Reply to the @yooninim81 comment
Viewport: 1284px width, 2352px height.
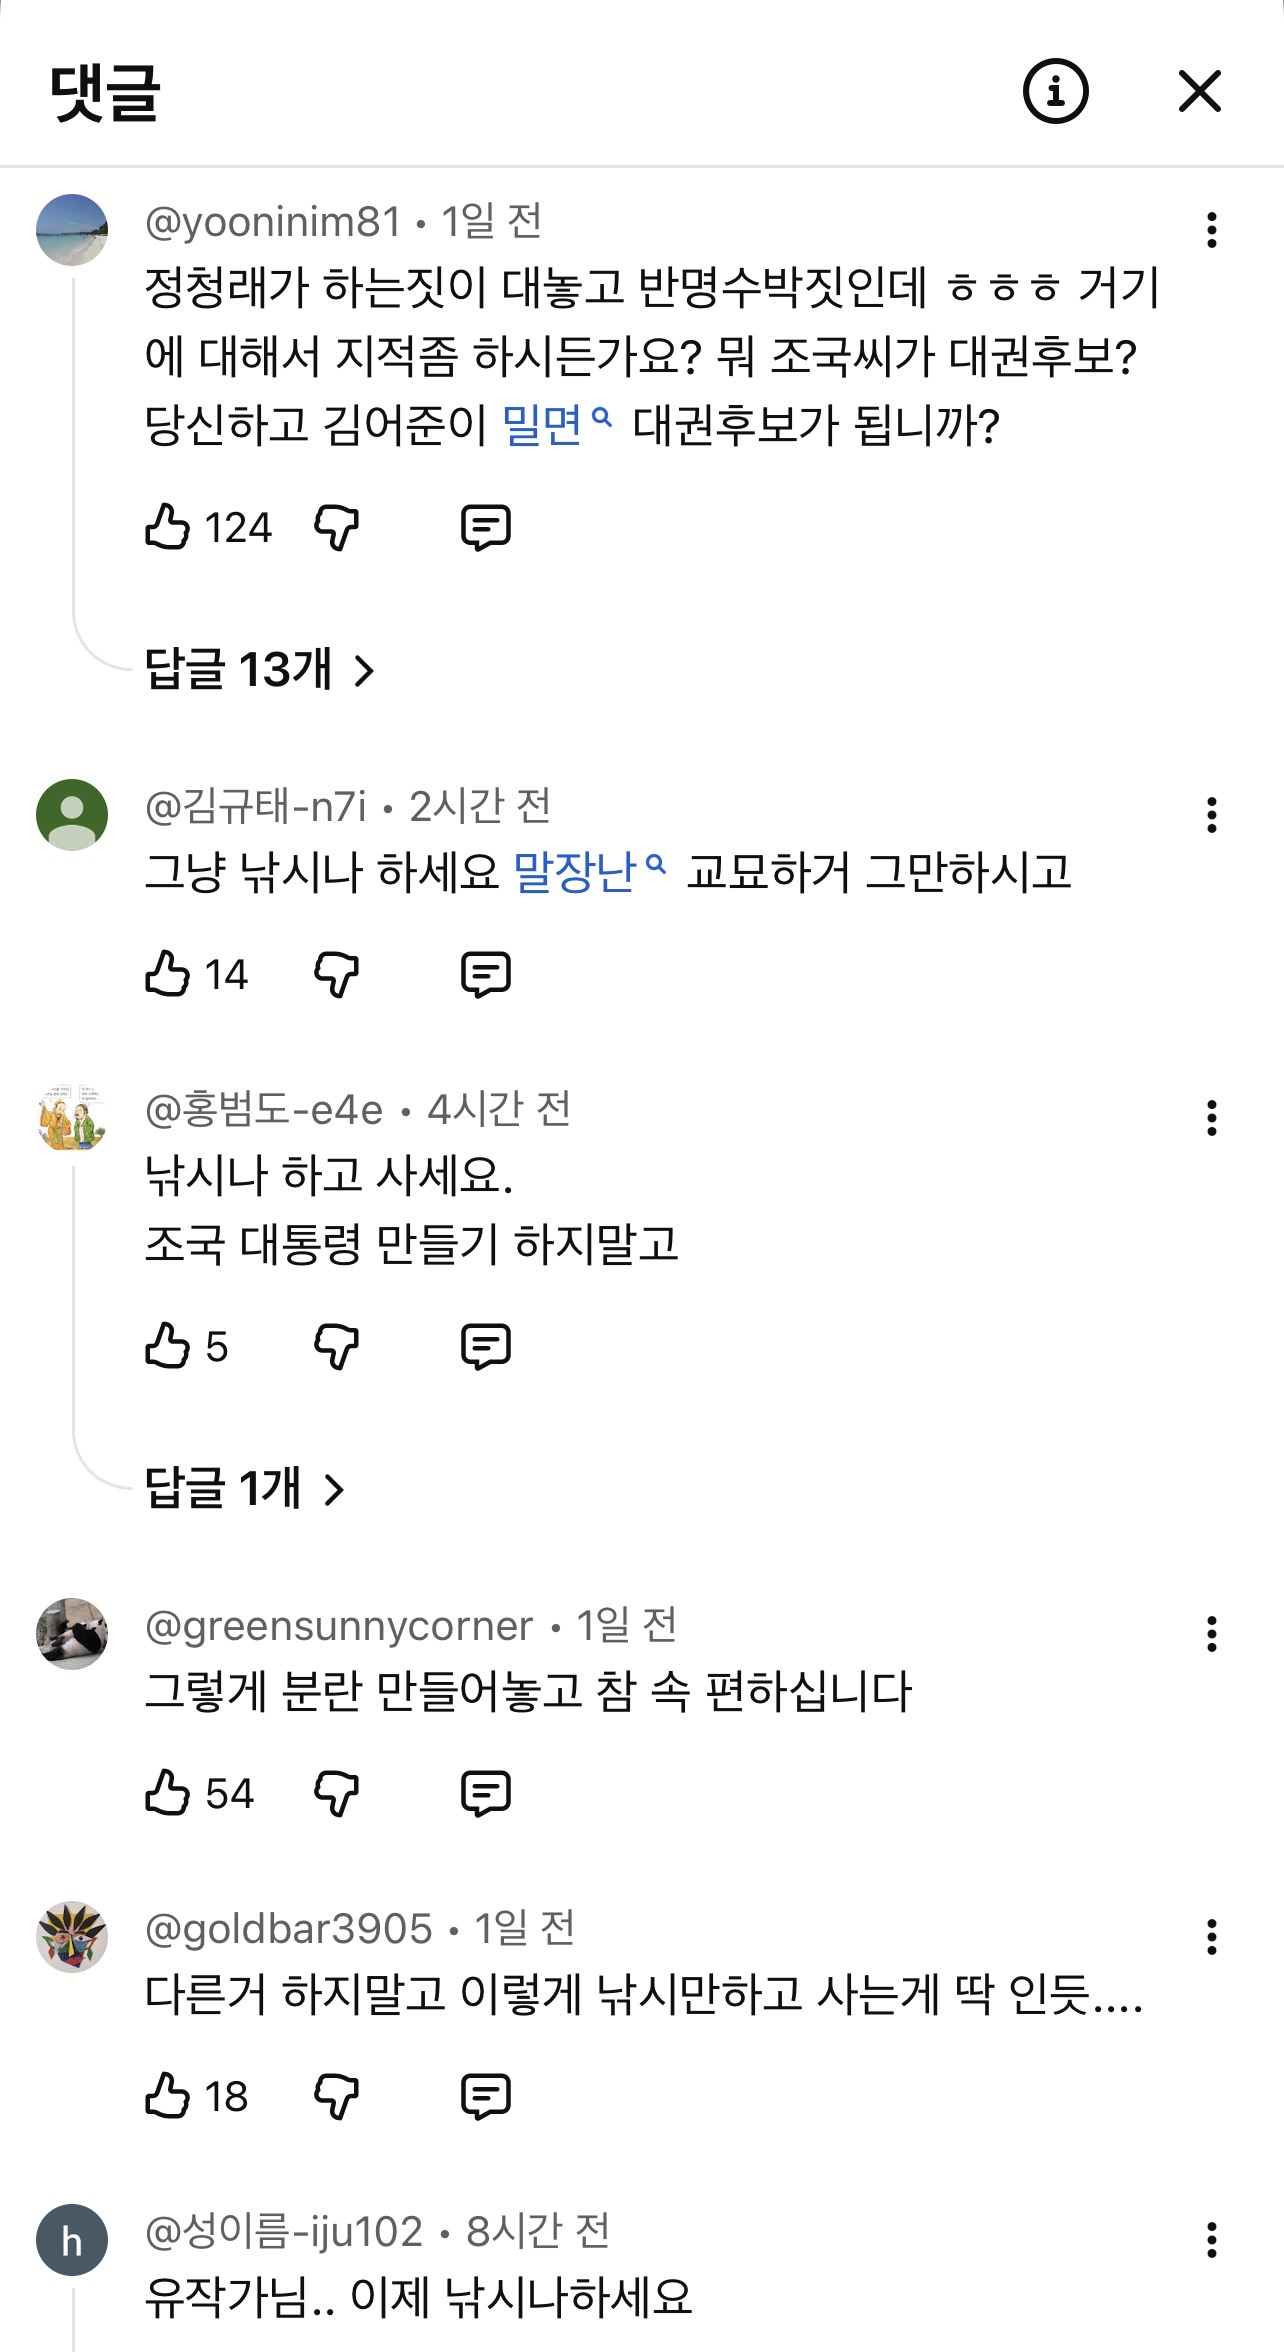(486, 527)
